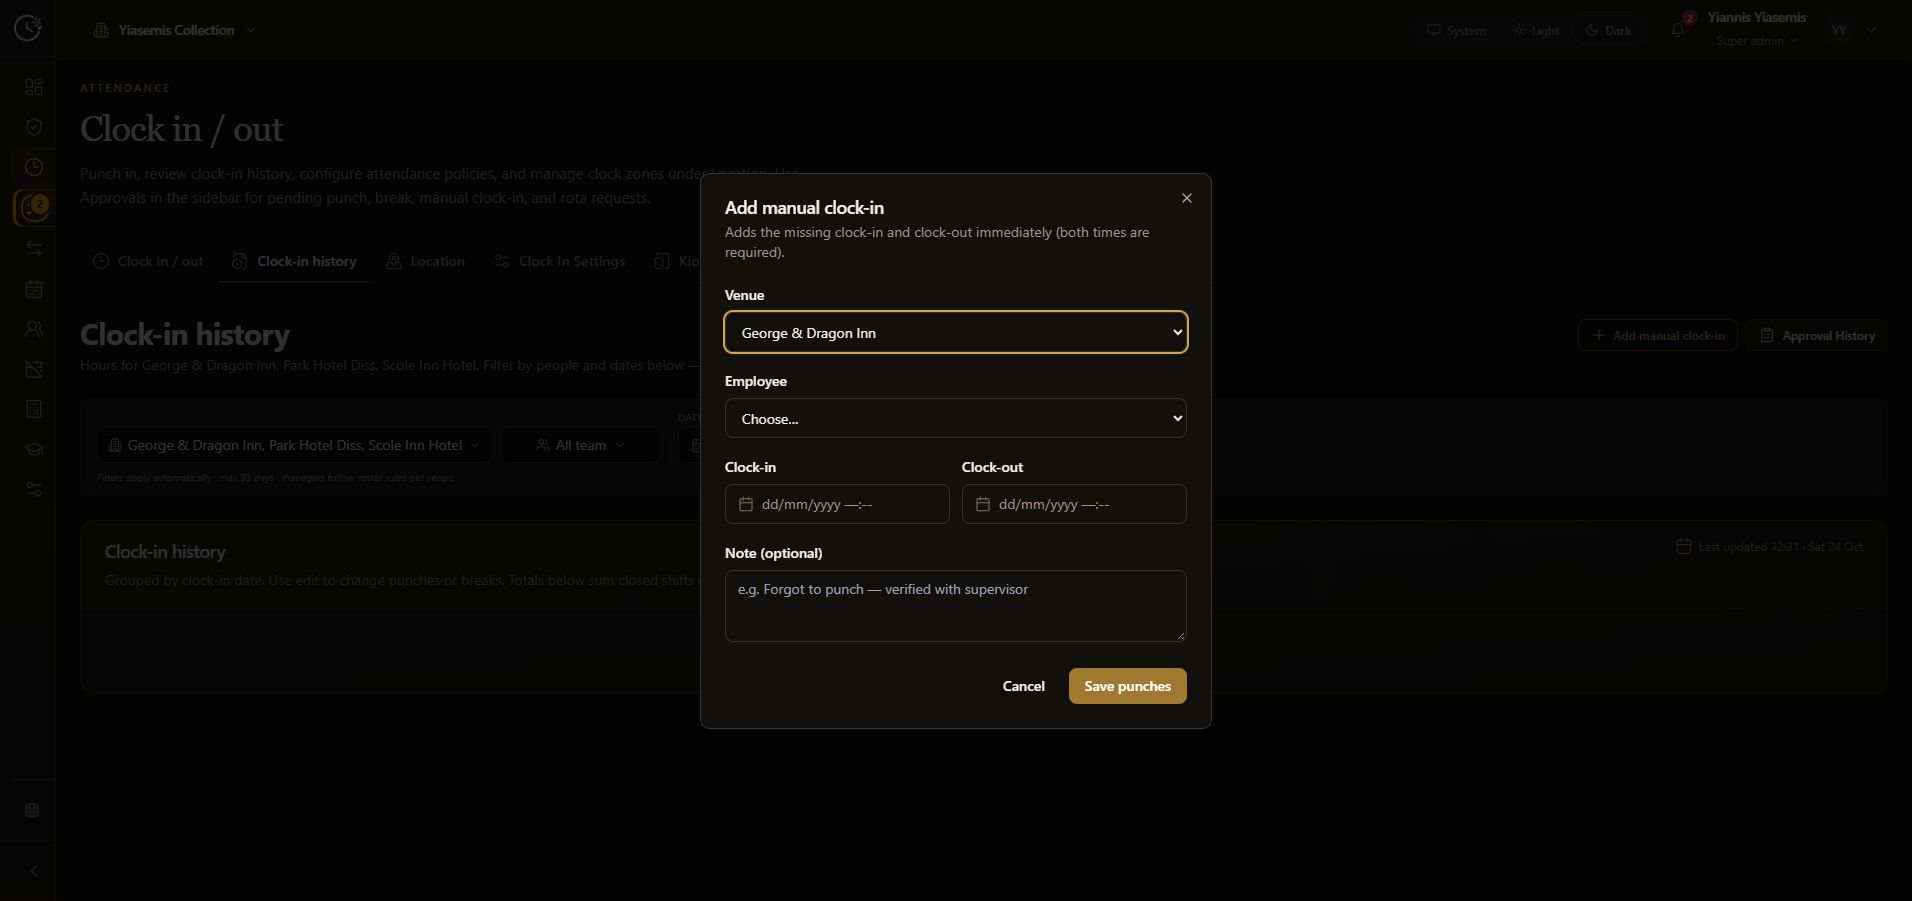The width and height of the screenshot is (1912, 901).
Task: Open the grid icon near the sidebar bottom
Action: coord(32,810)
